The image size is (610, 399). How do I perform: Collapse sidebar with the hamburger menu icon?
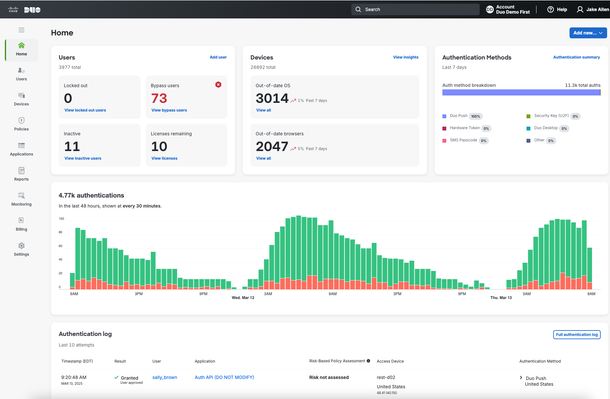21,30
